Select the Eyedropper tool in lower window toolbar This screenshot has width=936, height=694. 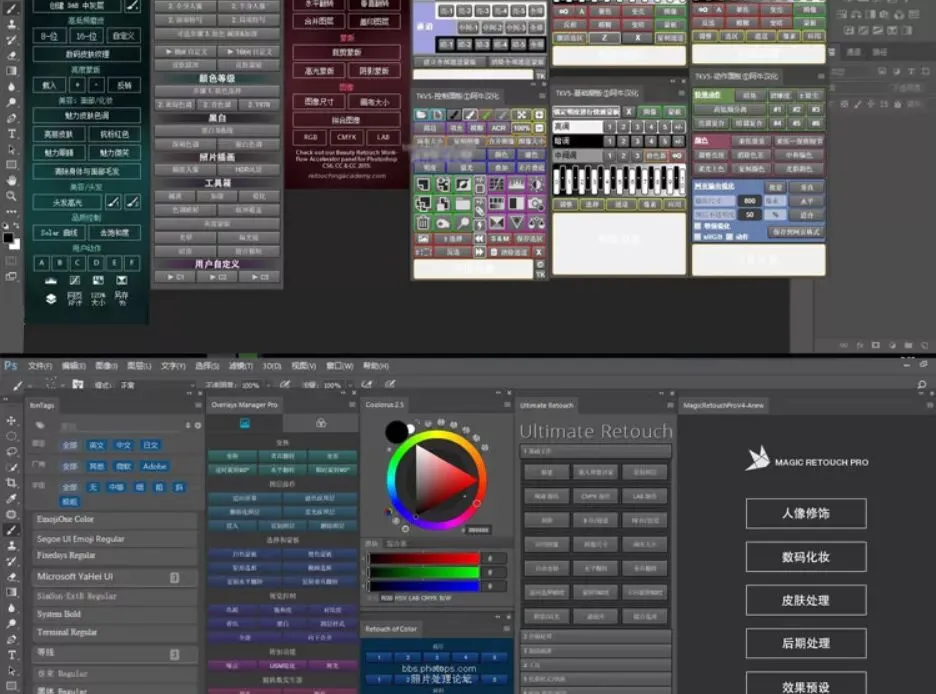click(11, 498)
